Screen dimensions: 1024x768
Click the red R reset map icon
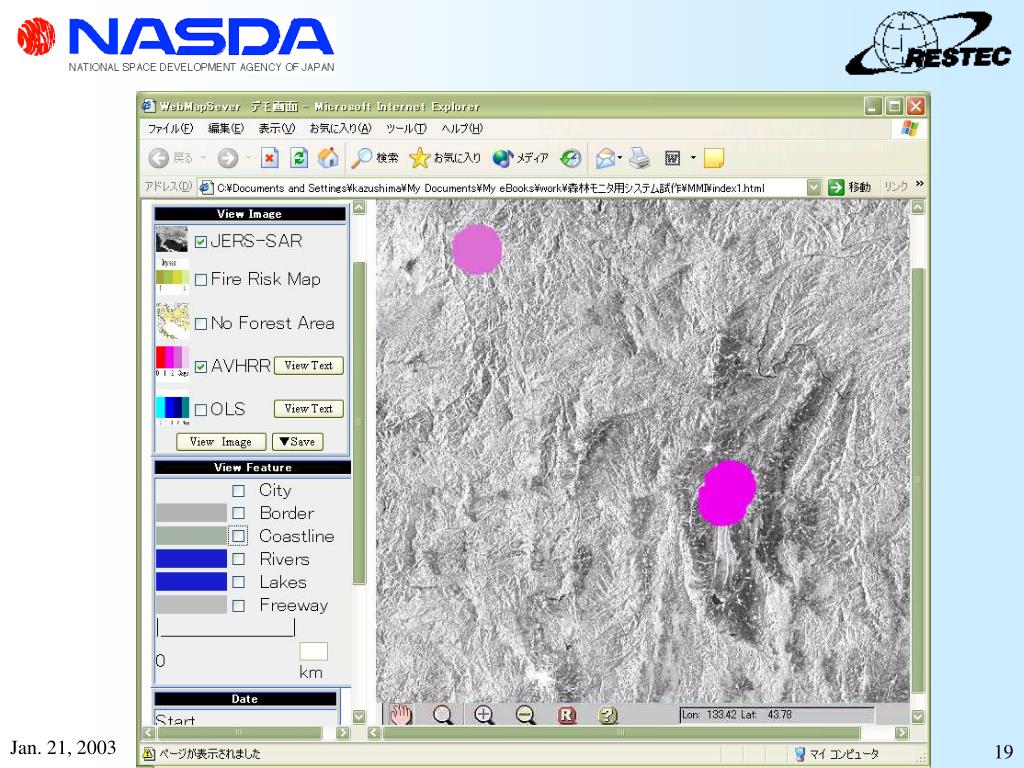tap(568, 714)
